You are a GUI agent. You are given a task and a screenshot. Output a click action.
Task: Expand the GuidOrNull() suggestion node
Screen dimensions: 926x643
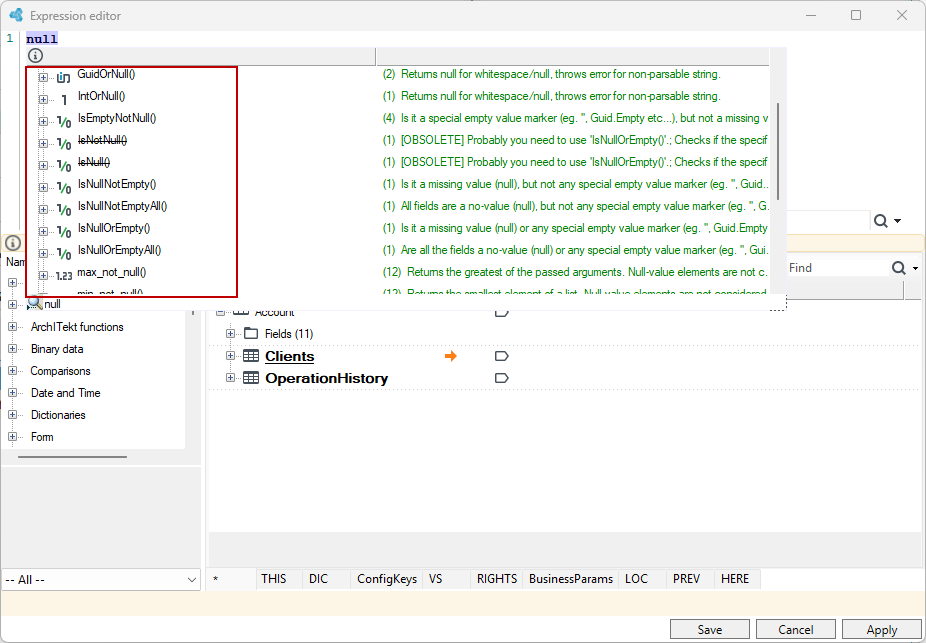43,77
